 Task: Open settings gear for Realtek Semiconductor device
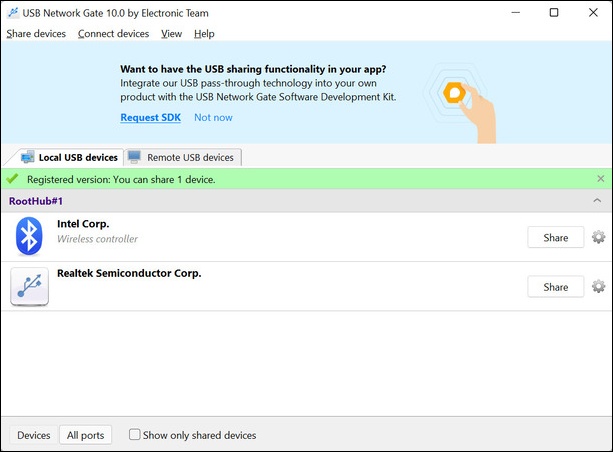point(598,286)
